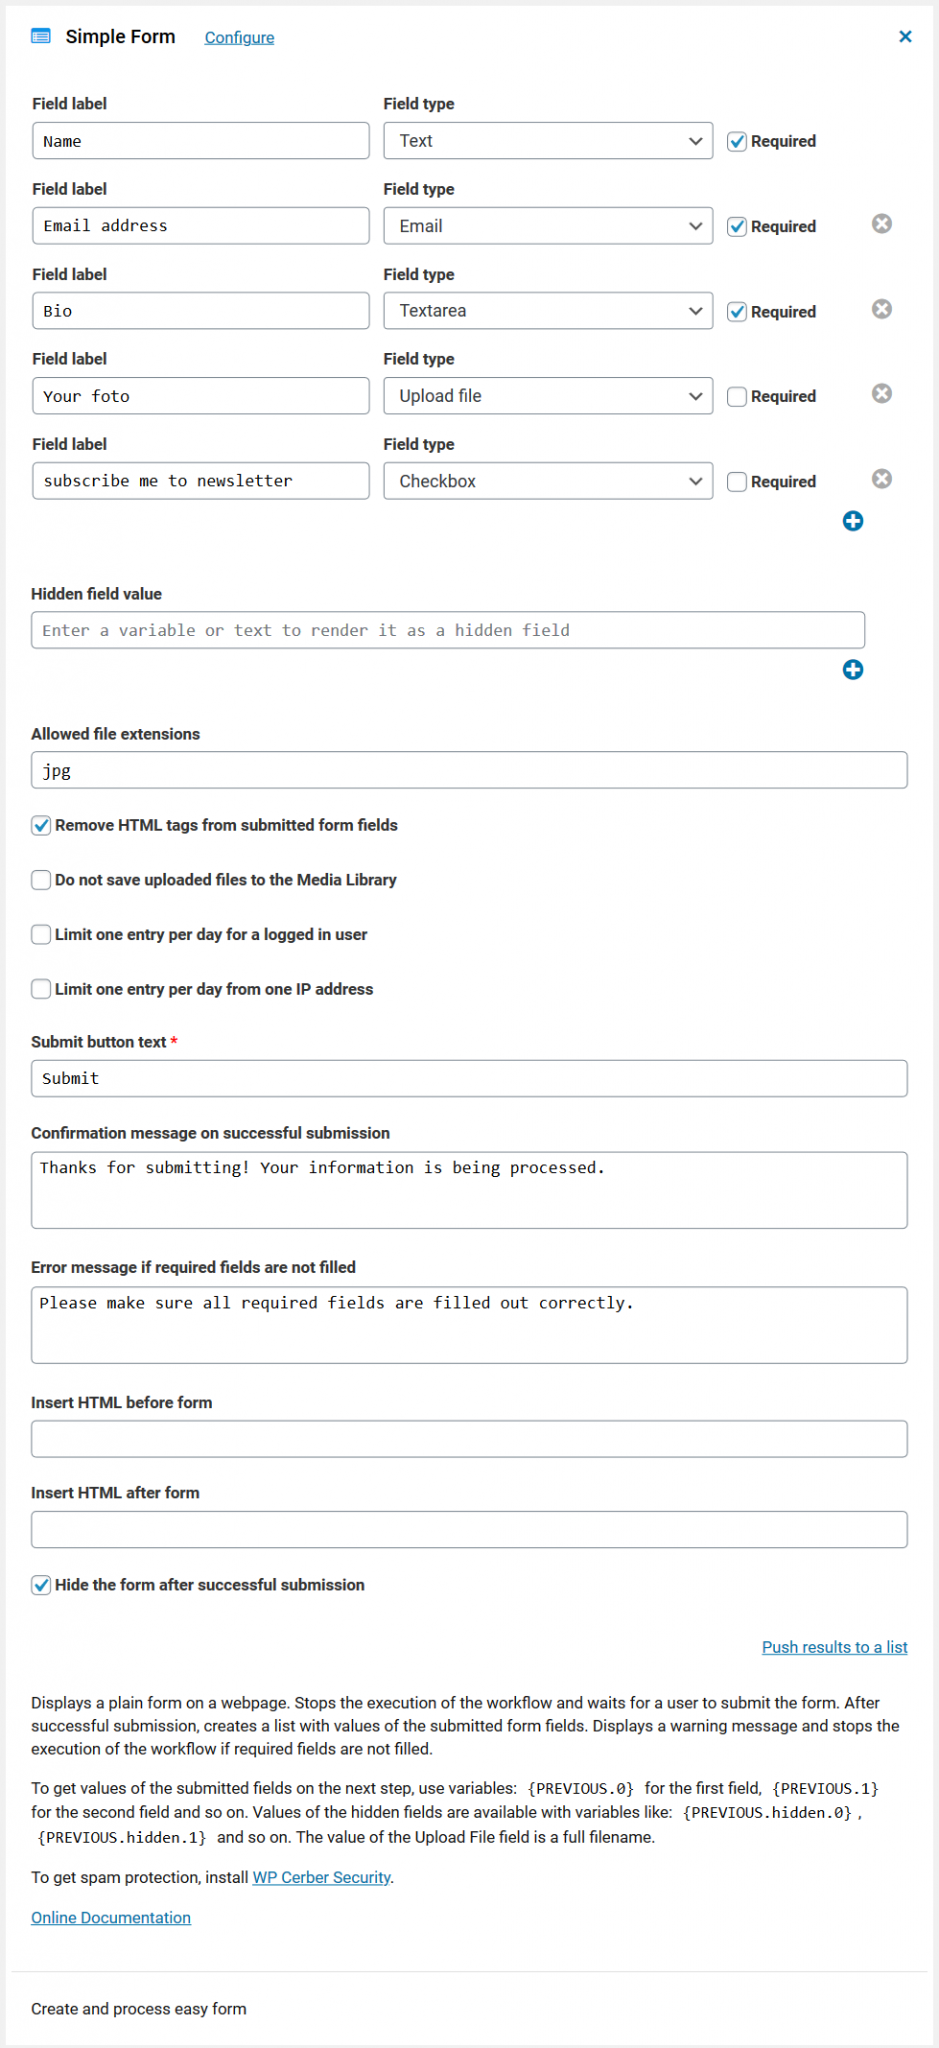939x2048 pixels.
Task: Remove the Bio field
Action: pyautogui.click(x=881, y=309)
